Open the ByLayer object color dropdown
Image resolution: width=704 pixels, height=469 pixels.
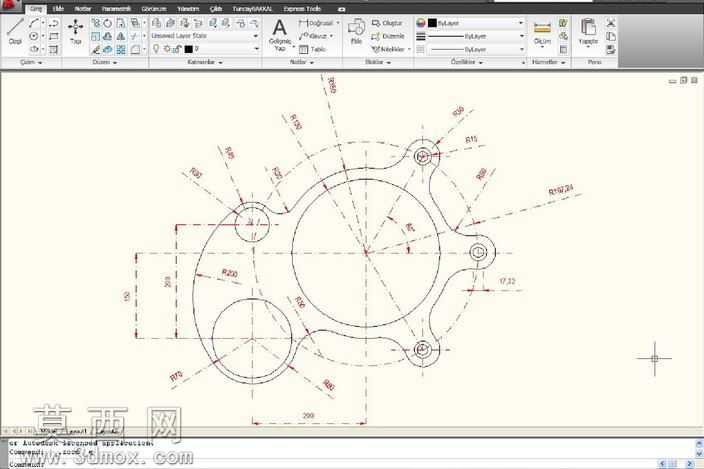point(521,23)
